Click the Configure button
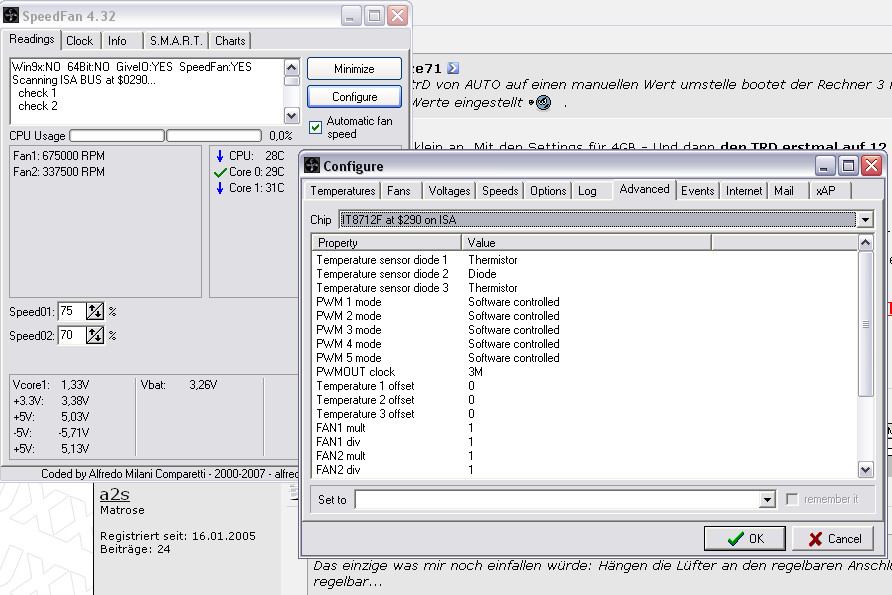The height and width of the screenshot is (595, 892). pyautogui.click(x=354, y=97)
